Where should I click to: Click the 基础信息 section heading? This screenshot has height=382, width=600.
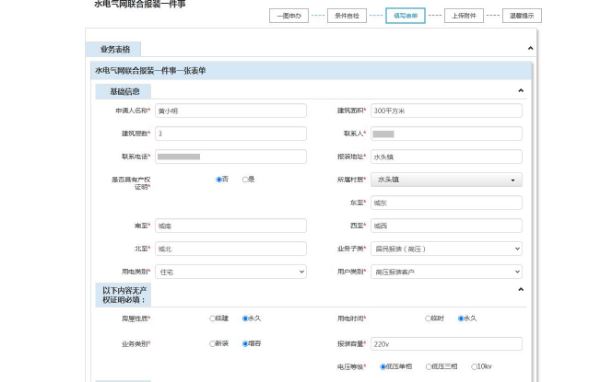tap(123, 91)
